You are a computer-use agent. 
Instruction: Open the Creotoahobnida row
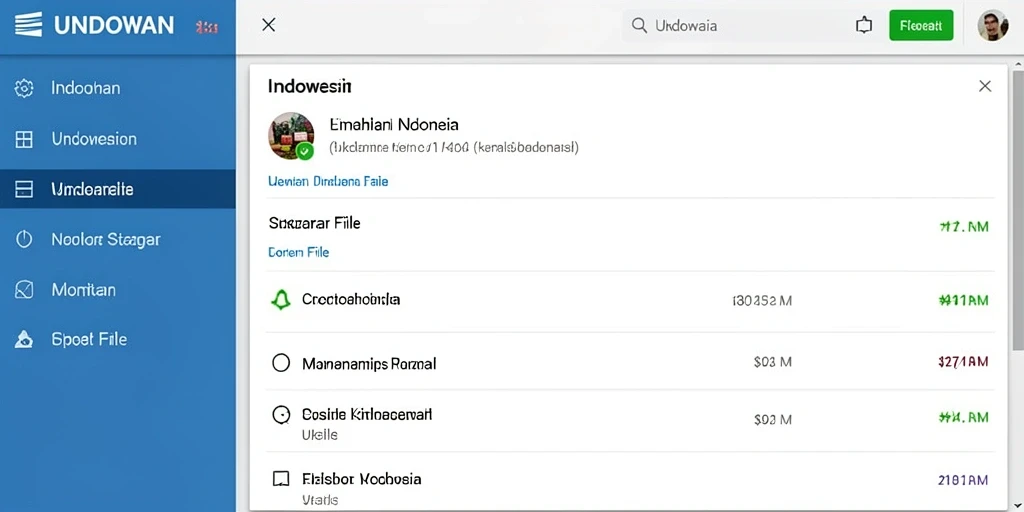pyautogui.click(x=630, y=300)
